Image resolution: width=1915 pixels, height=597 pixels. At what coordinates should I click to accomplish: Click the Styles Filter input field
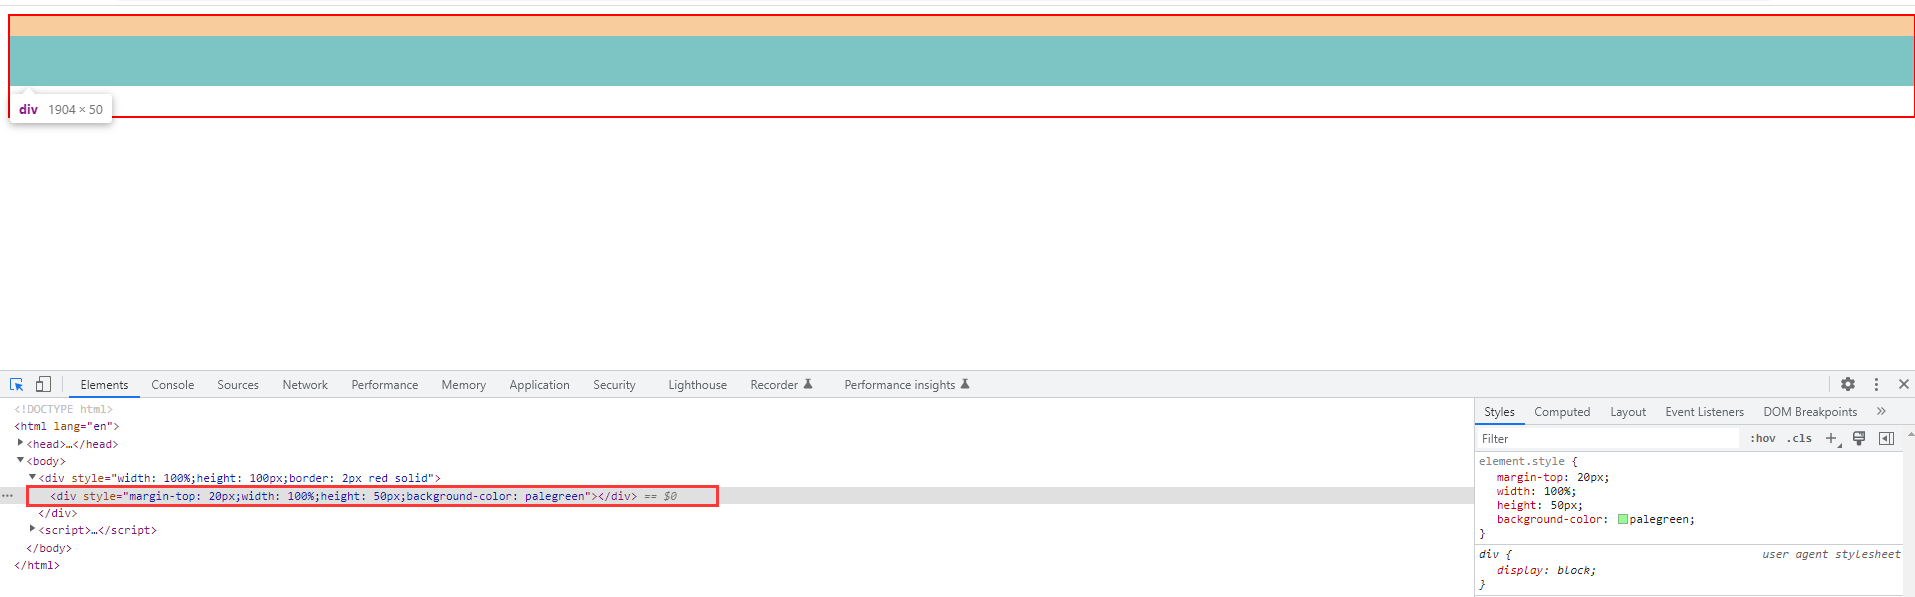[x=1608, y=439]
